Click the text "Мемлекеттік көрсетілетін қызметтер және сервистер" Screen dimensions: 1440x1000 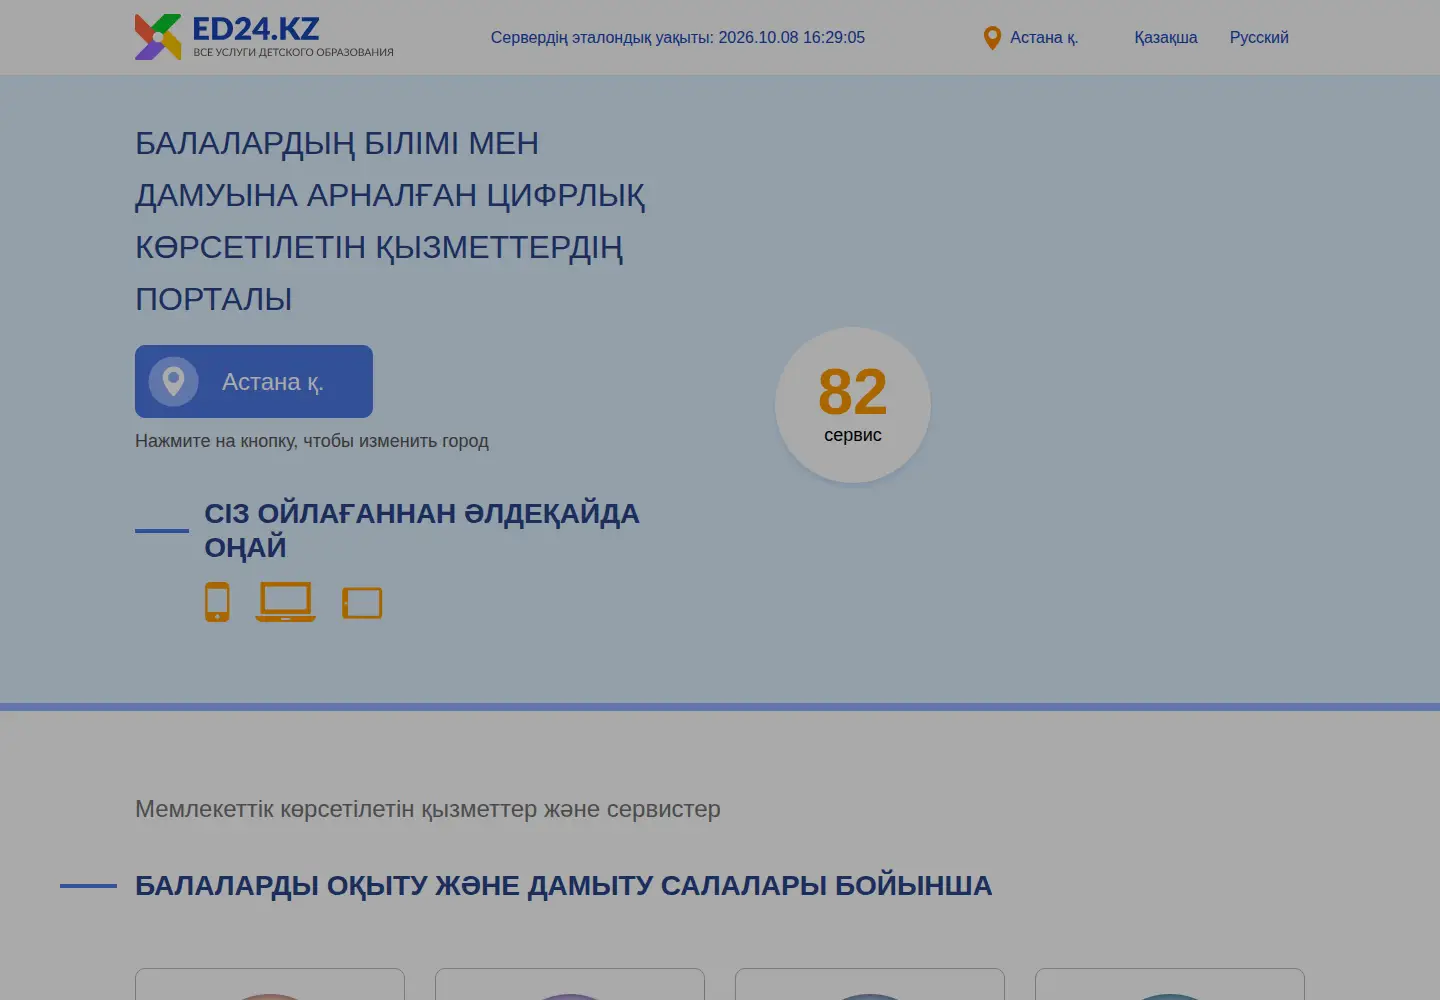(x=428, y=809)
